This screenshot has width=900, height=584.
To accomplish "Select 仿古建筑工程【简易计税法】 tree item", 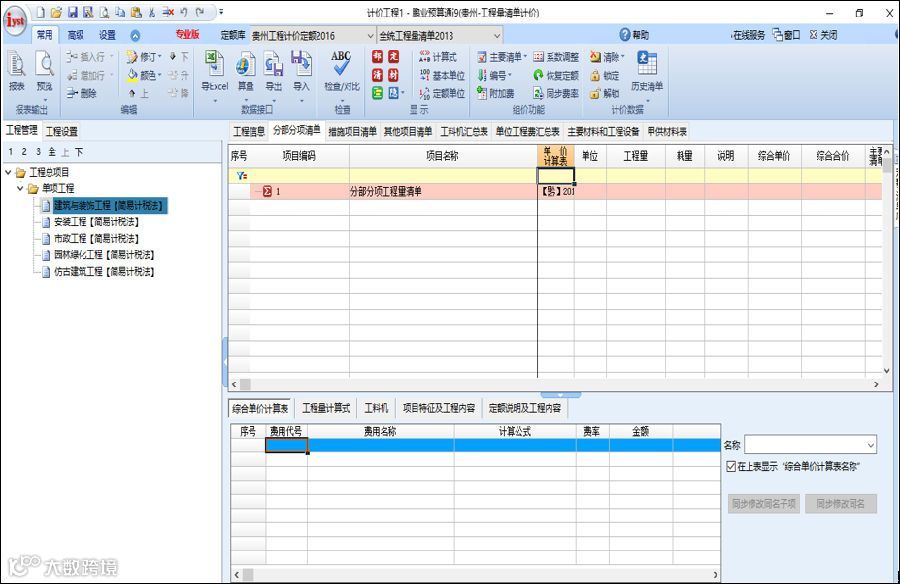I will 104,271.
